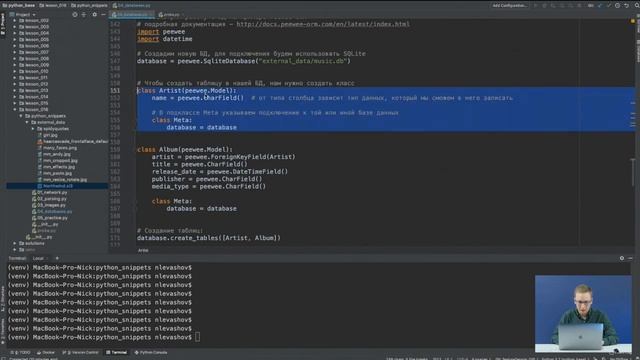Screen dimensions: 640x360
Task: Expand the solutions folder arrow
Action: pyautogui.click(x=15, y=243)
